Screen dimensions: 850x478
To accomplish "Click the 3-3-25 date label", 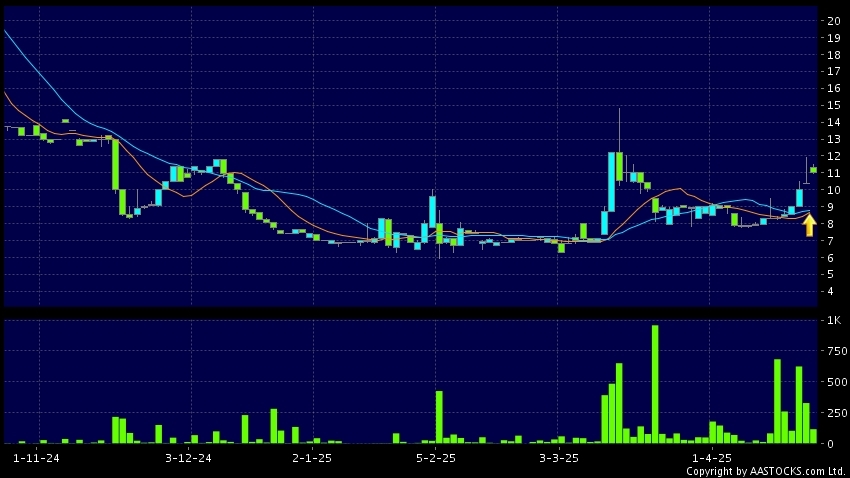I will (x=559, y=458).
